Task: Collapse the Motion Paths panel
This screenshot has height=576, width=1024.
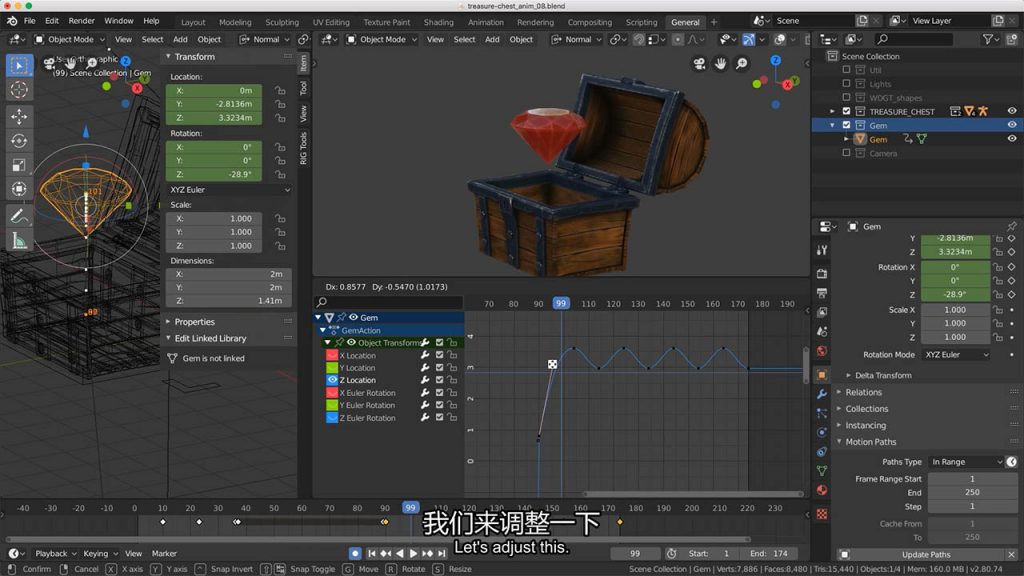Action: [x=871, y=442]
